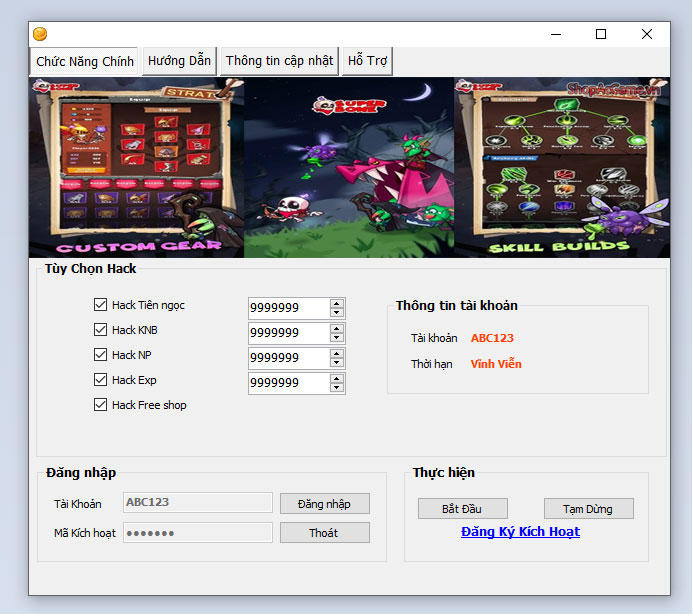The height and width of the screenshot is (616, 693).
Task: Open the Đăng Ký Kích Hoạt link
Action: pos(520,532)
